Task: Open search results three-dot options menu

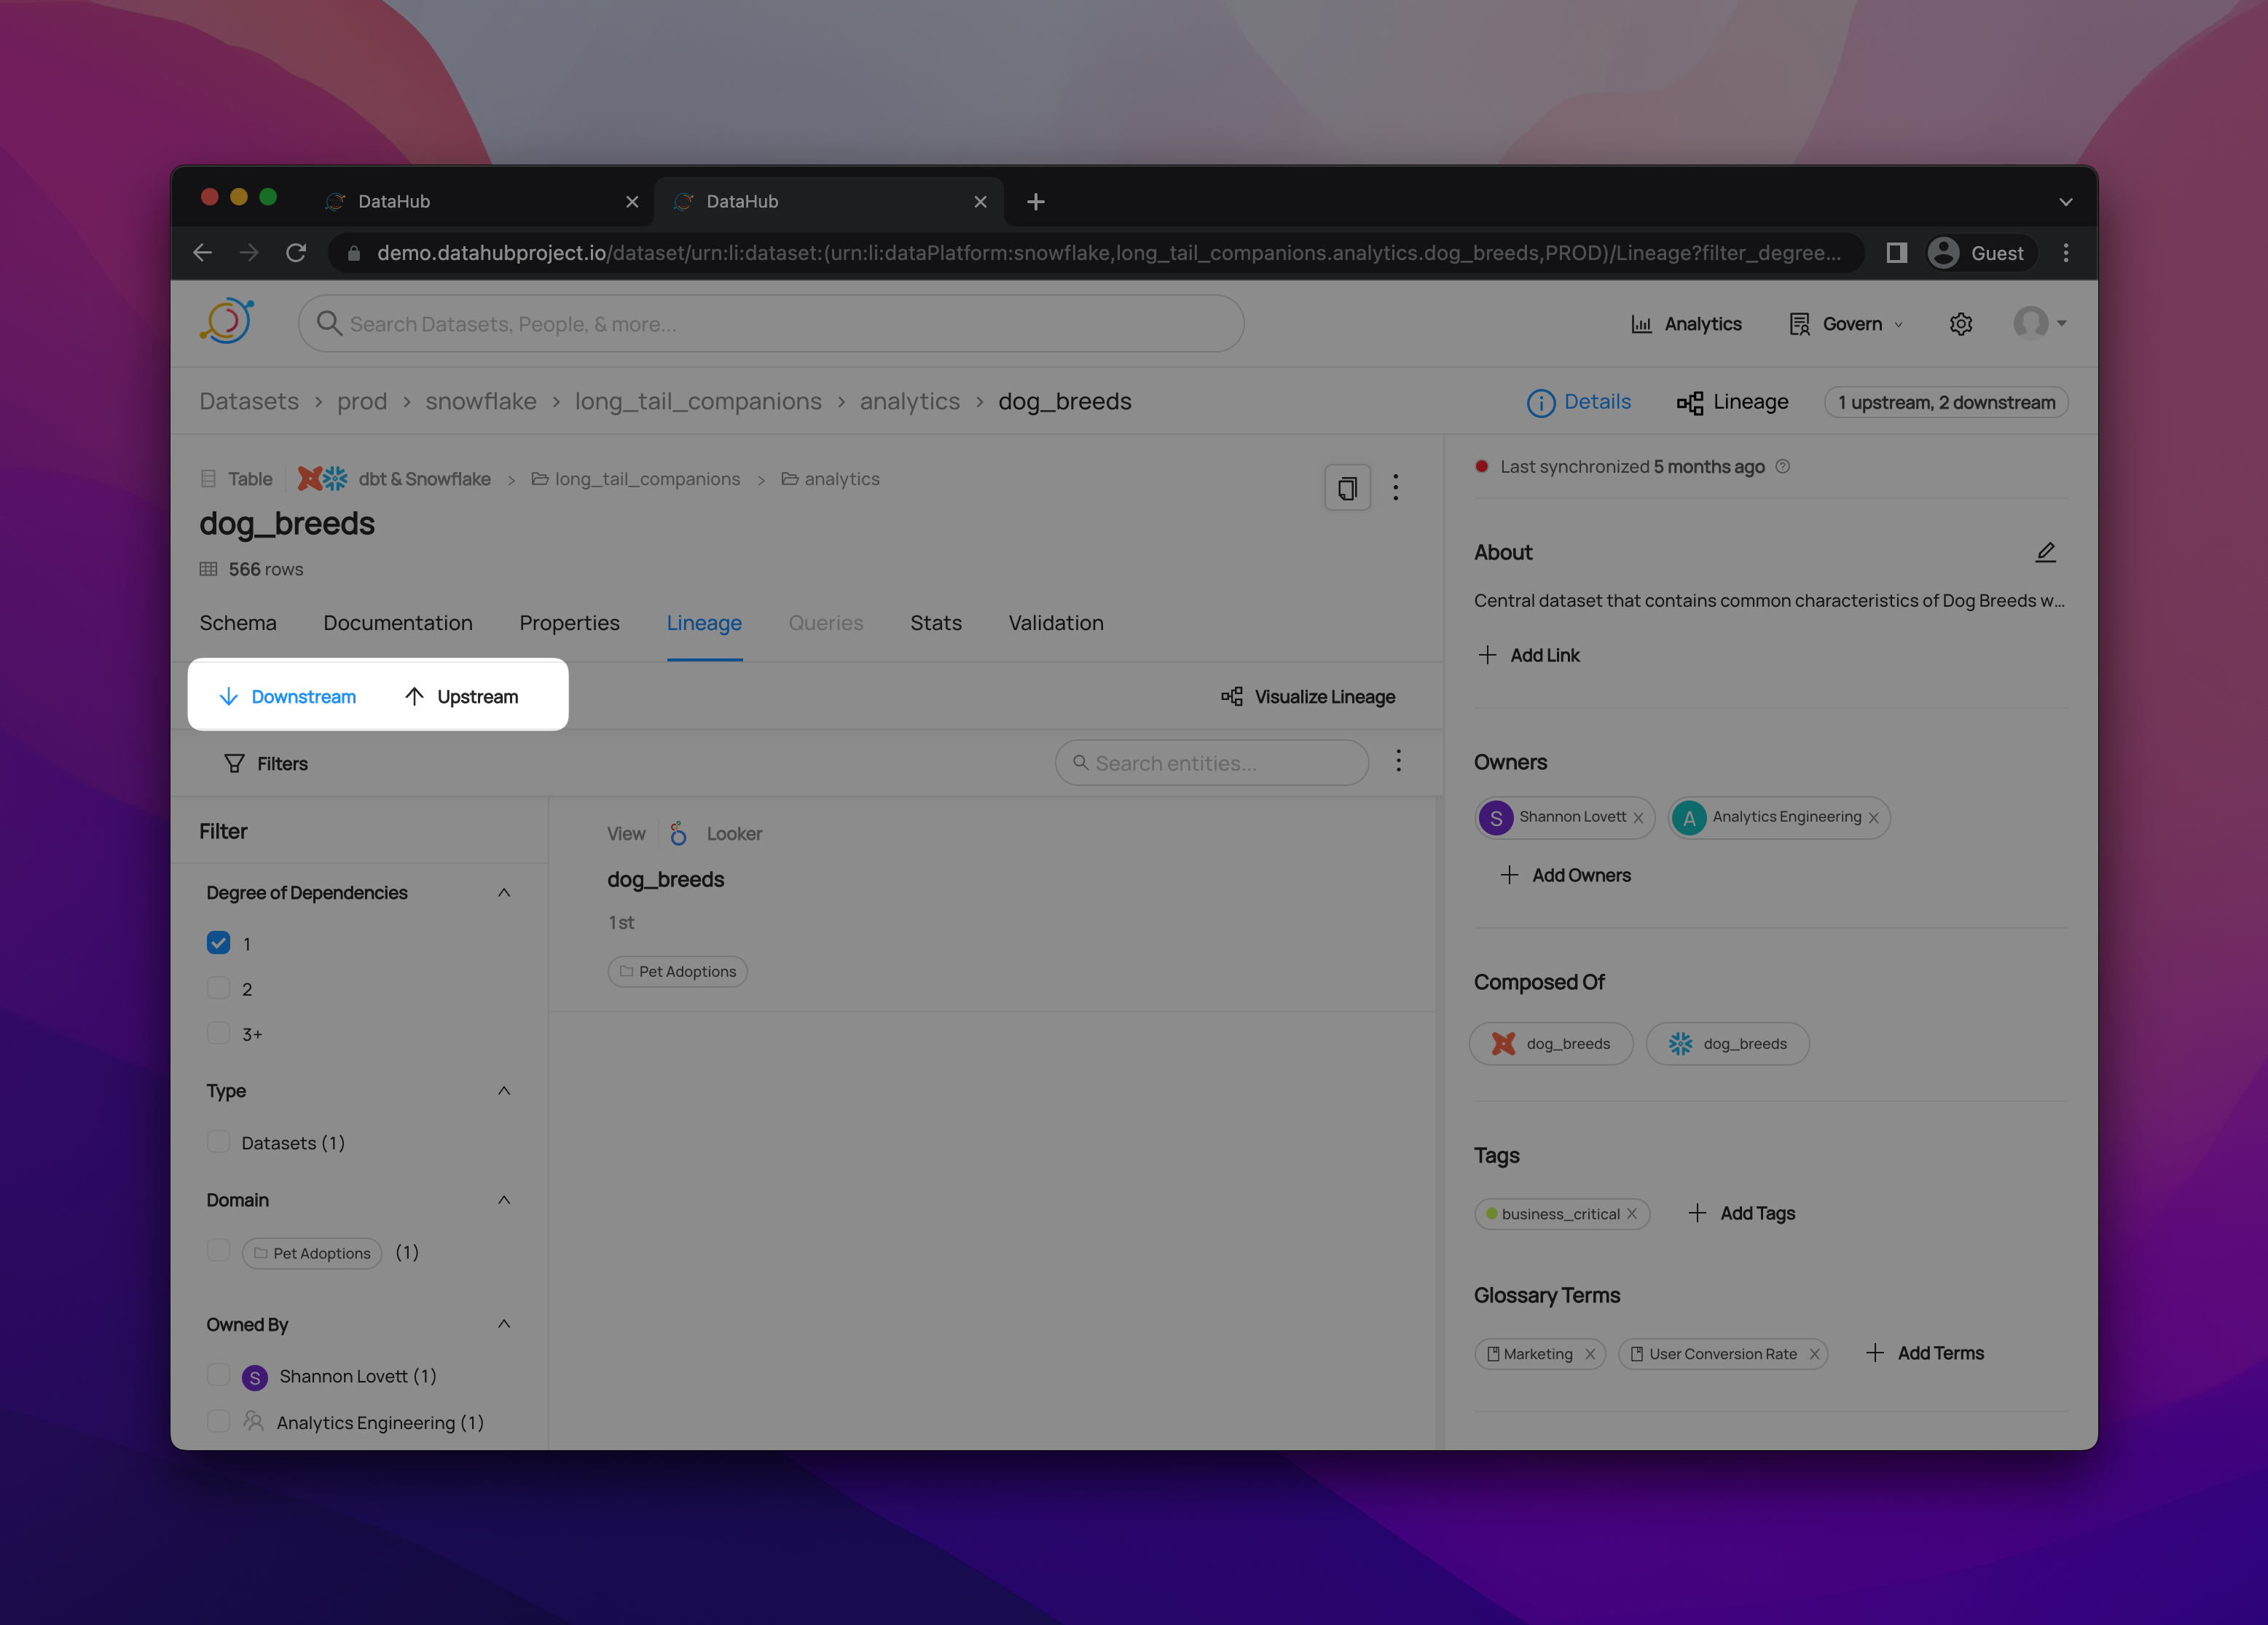Action: pos(1398,762)
